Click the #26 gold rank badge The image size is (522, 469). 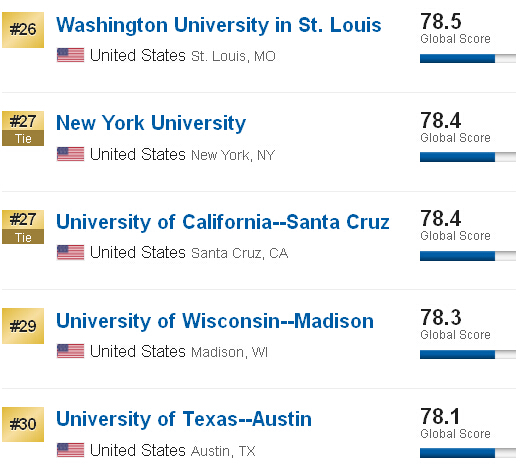[x=23, y=30]
